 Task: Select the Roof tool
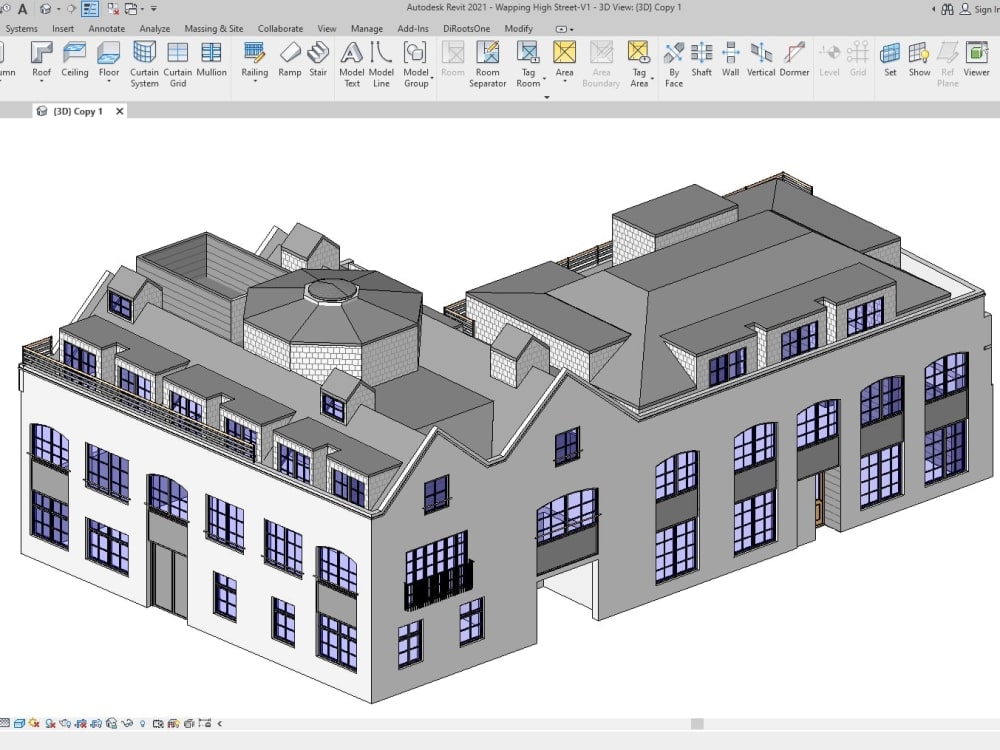click(41, 60)
